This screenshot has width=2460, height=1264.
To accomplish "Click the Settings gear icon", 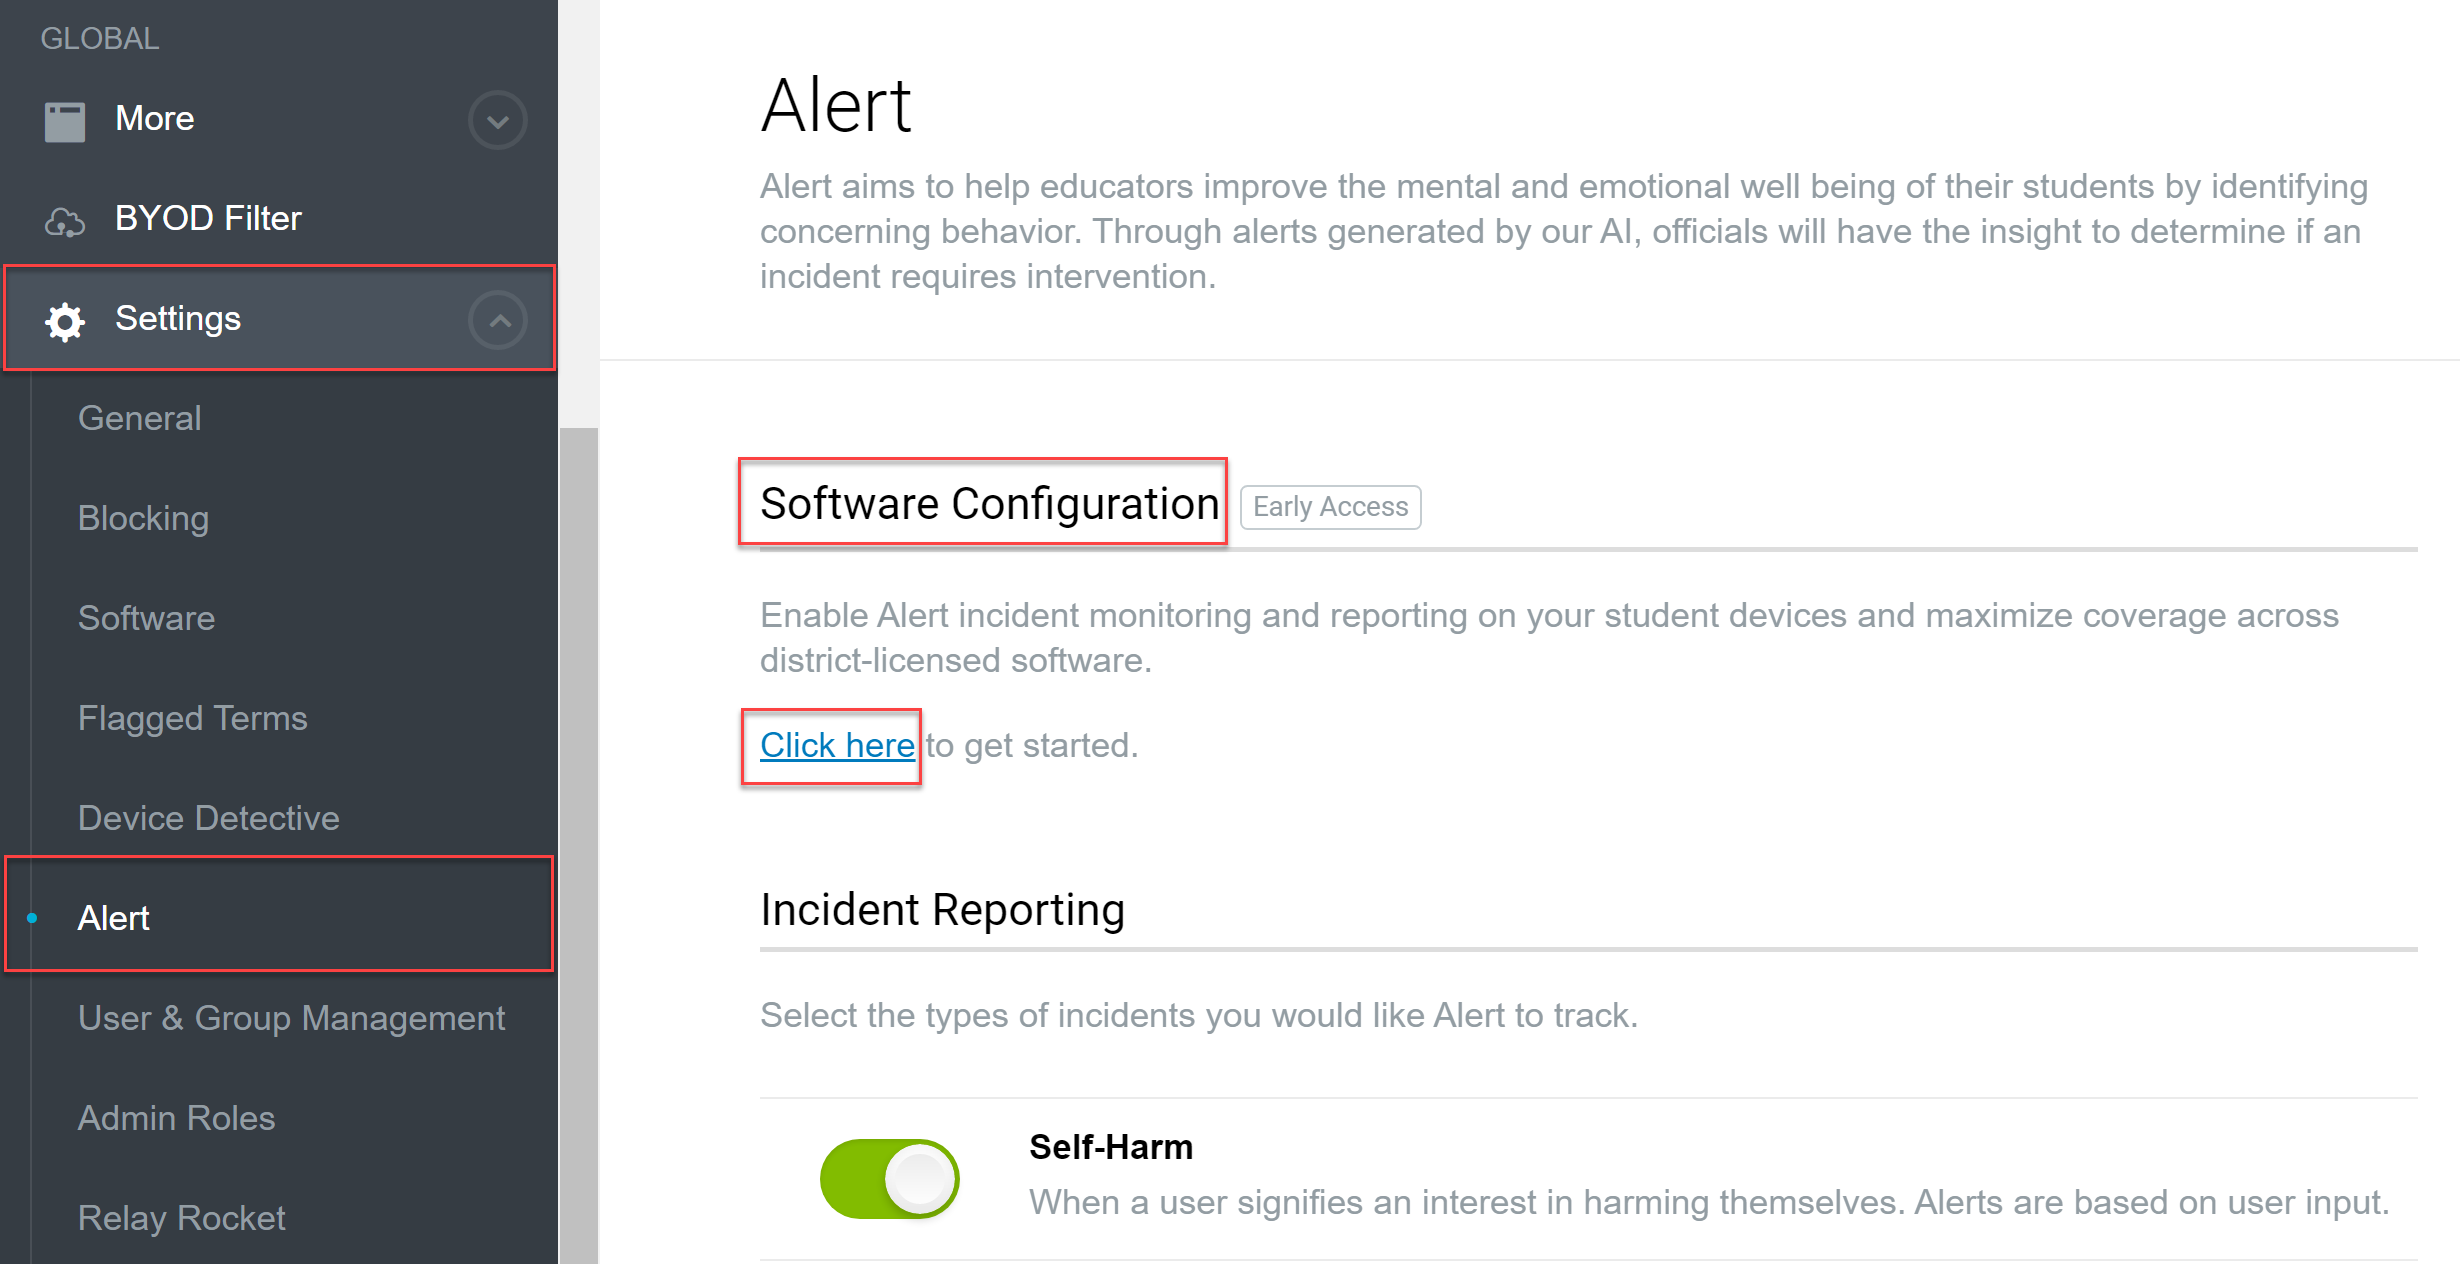I will pos(63,320).
